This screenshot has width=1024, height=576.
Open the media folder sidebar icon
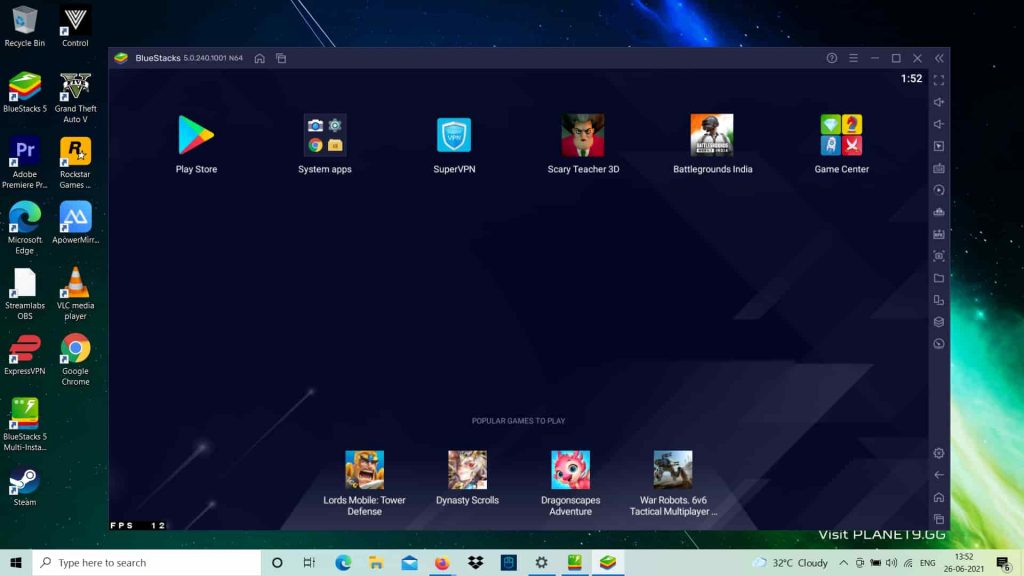click(x=939, y=278)
